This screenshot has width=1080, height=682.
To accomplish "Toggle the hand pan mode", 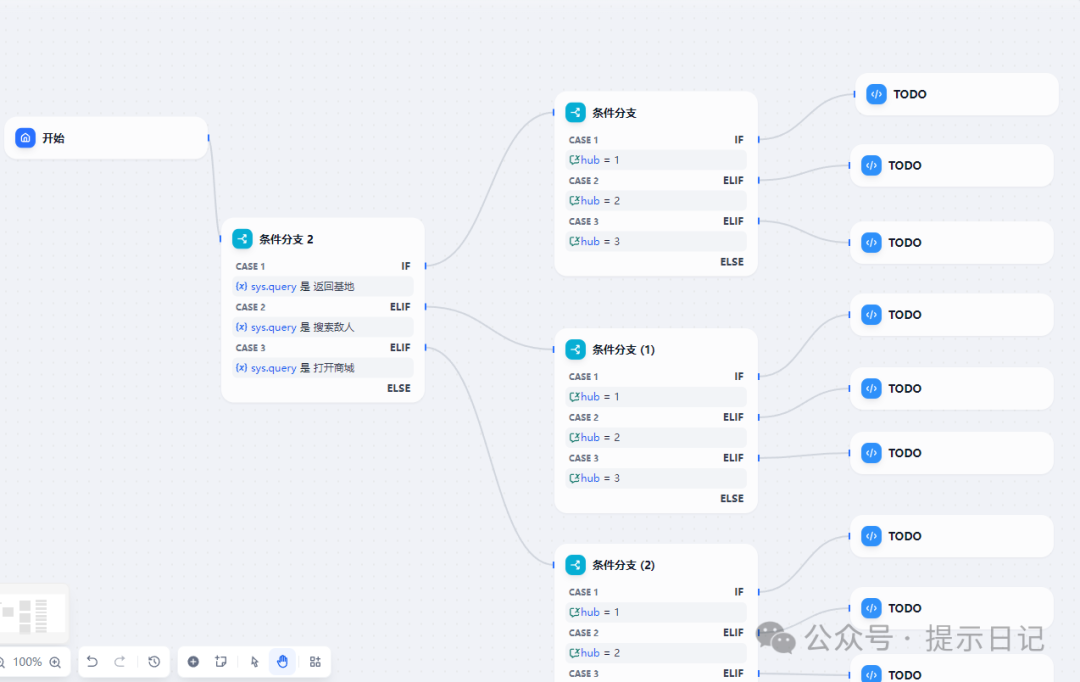I will (282, 662).
